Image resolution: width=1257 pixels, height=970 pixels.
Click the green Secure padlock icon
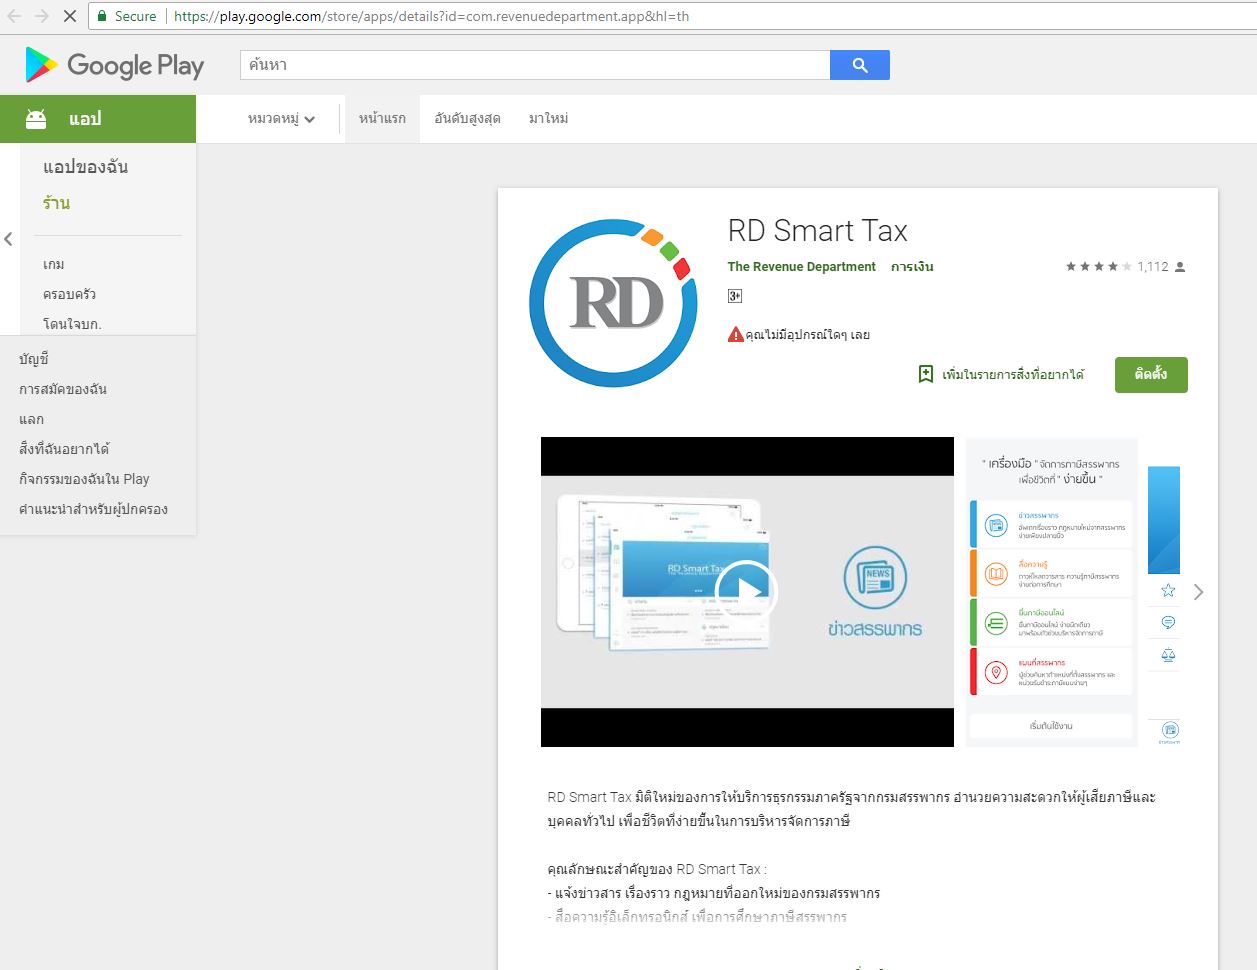[101, 16]
